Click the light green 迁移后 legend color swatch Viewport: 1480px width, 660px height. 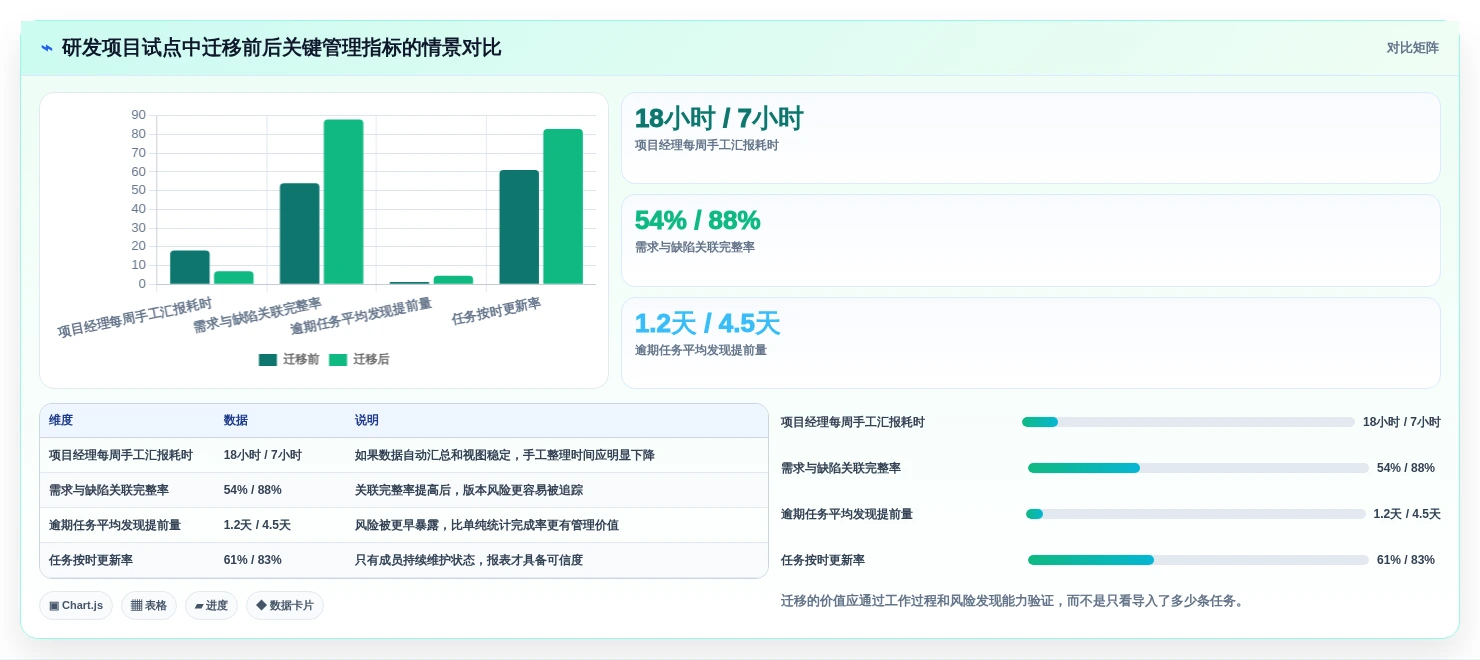[338, 360]
